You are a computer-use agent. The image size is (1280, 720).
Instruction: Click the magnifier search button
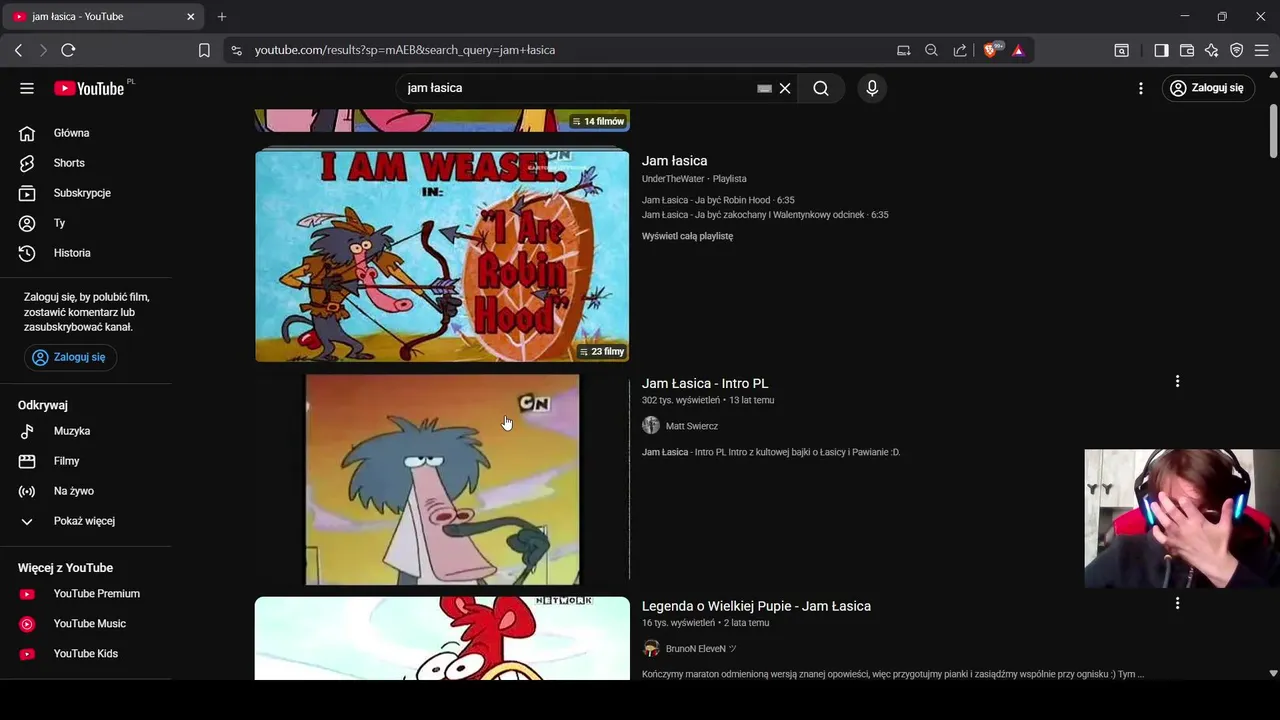pos(821,88)
